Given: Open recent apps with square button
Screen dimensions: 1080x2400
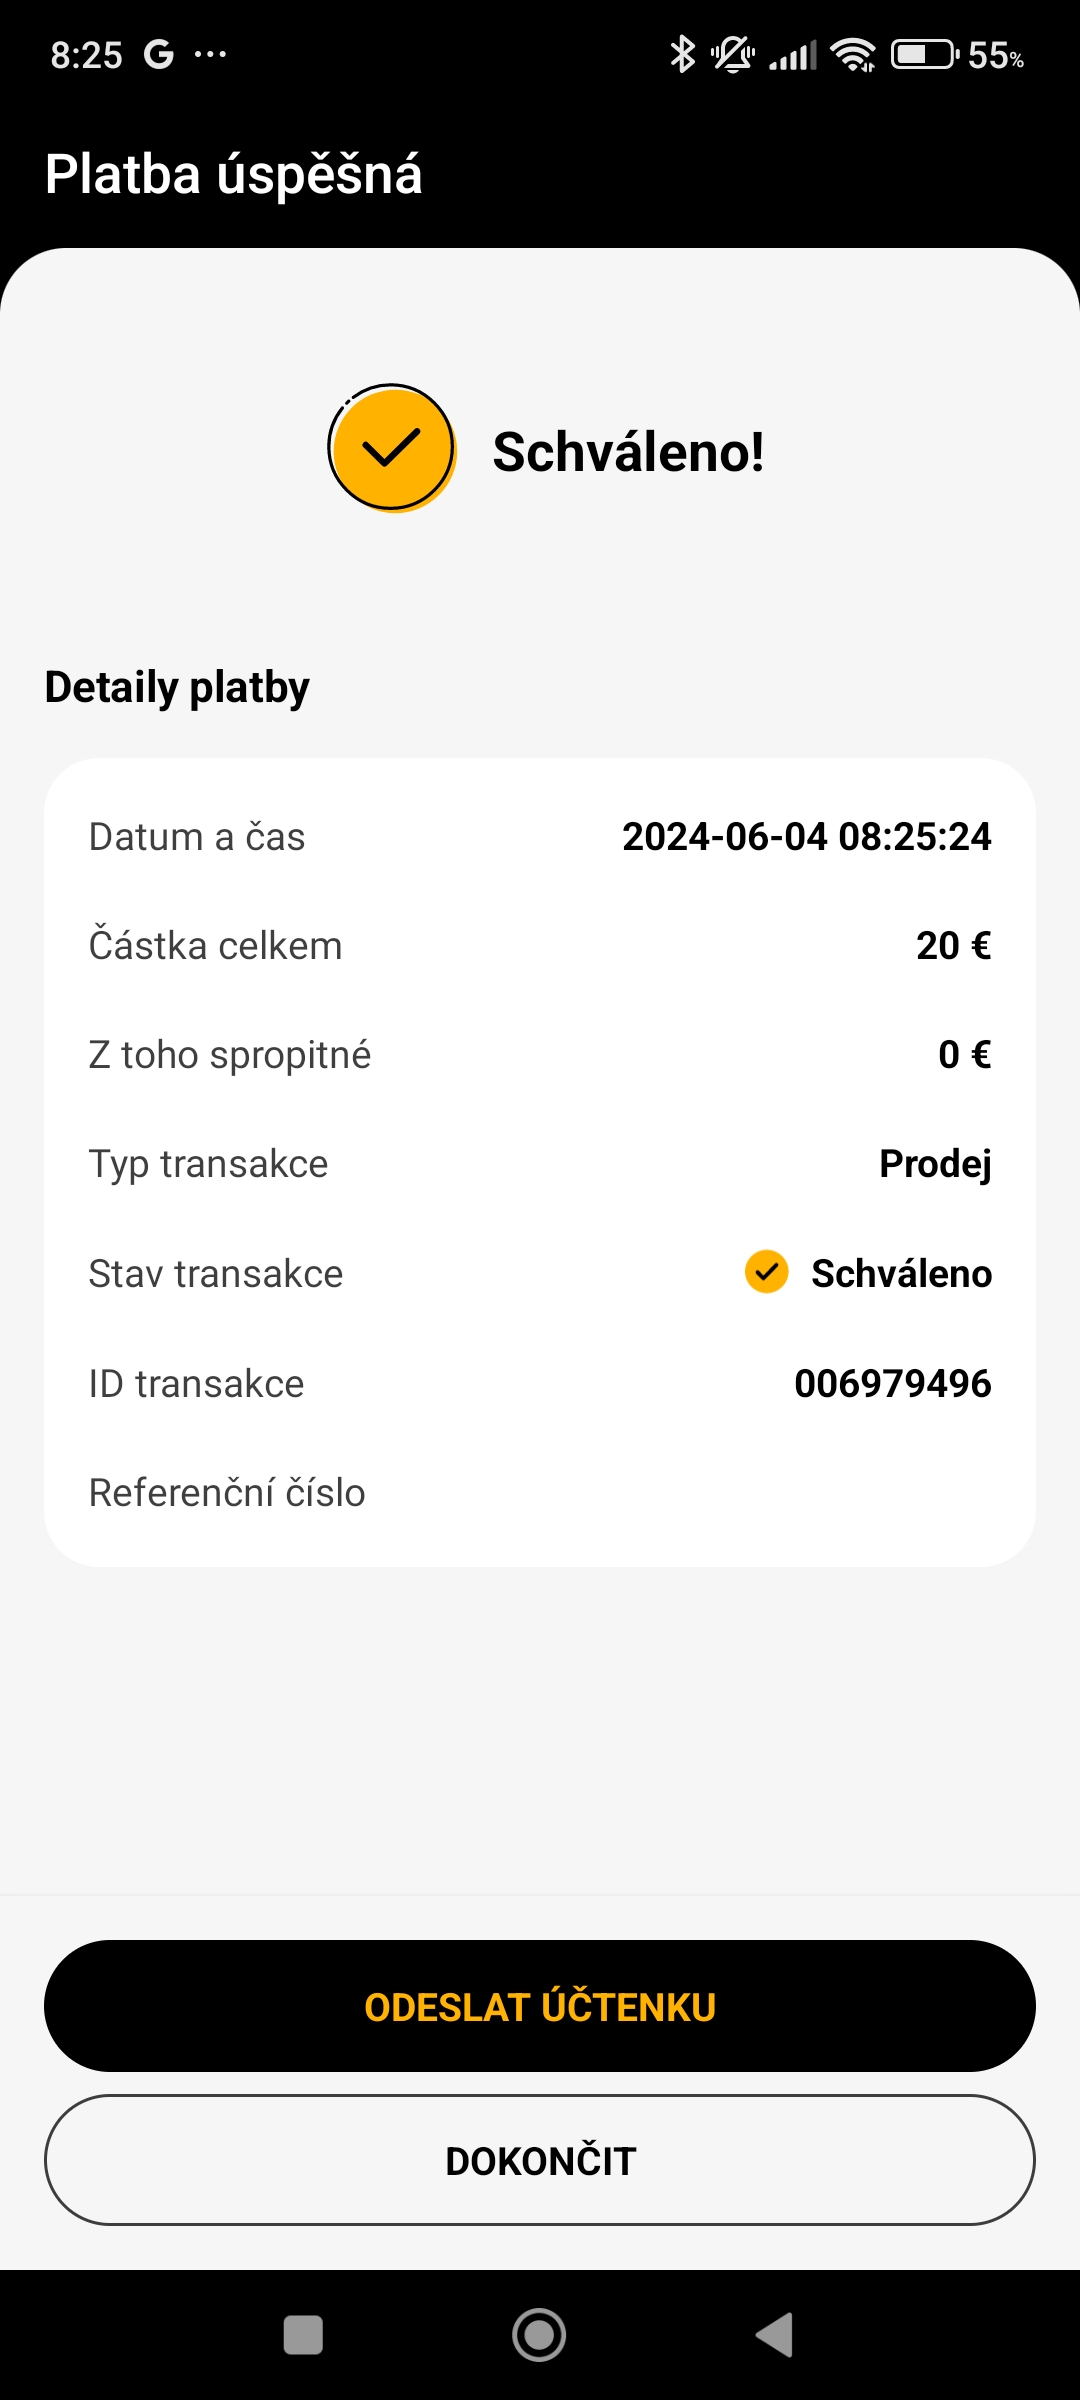Looking at the screenshot, I should pos(303,2335).
